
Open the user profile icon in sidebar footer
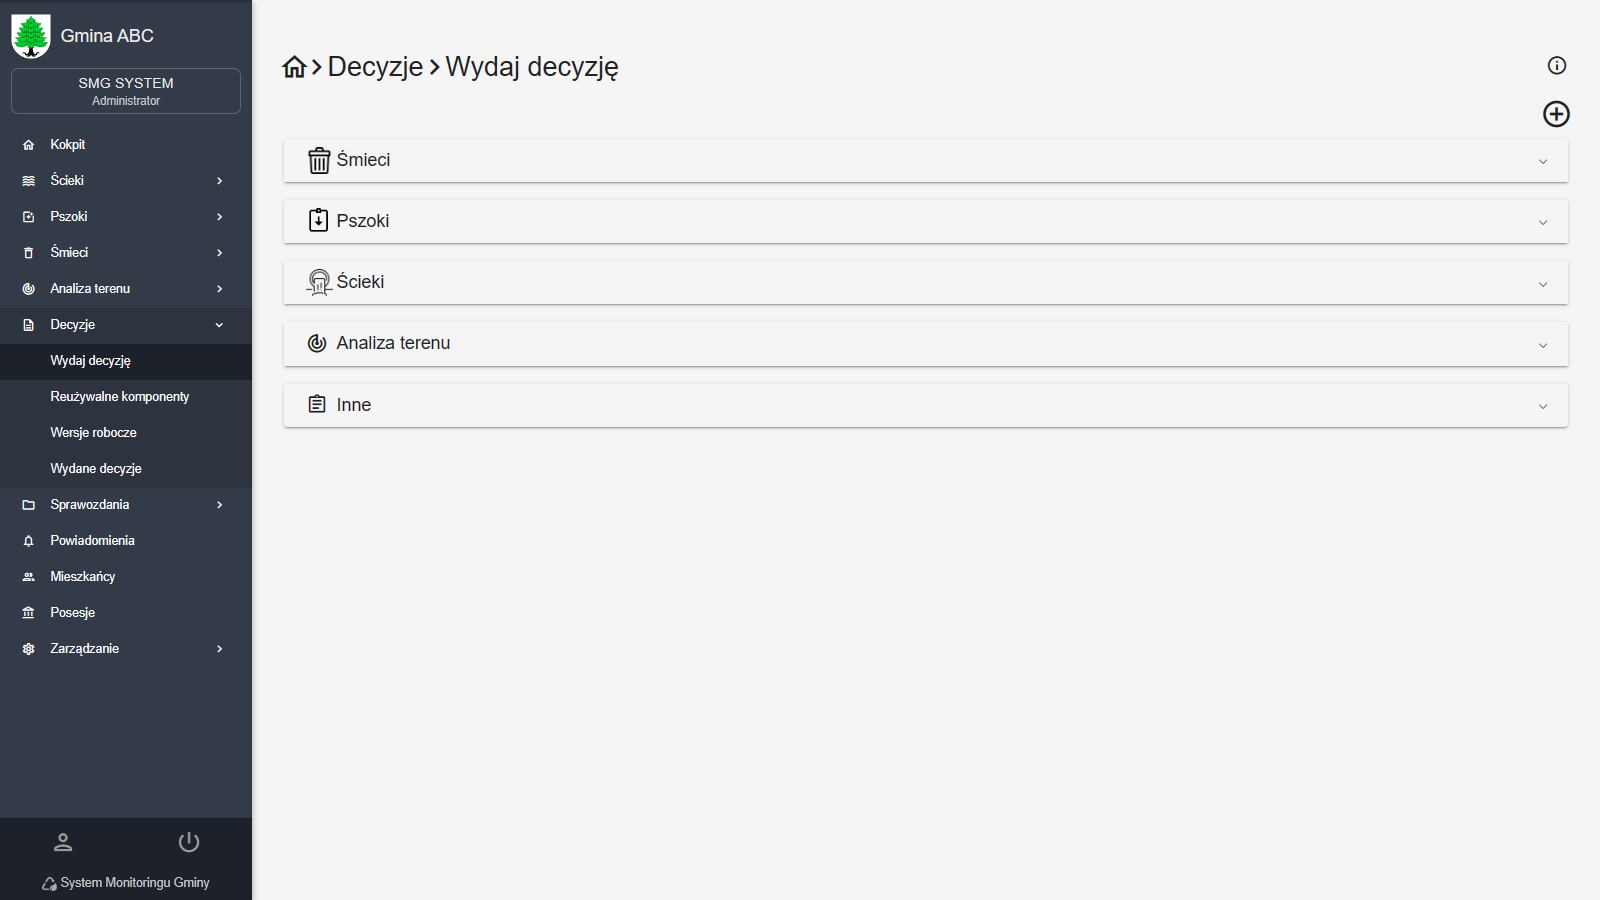pos(63,842)
